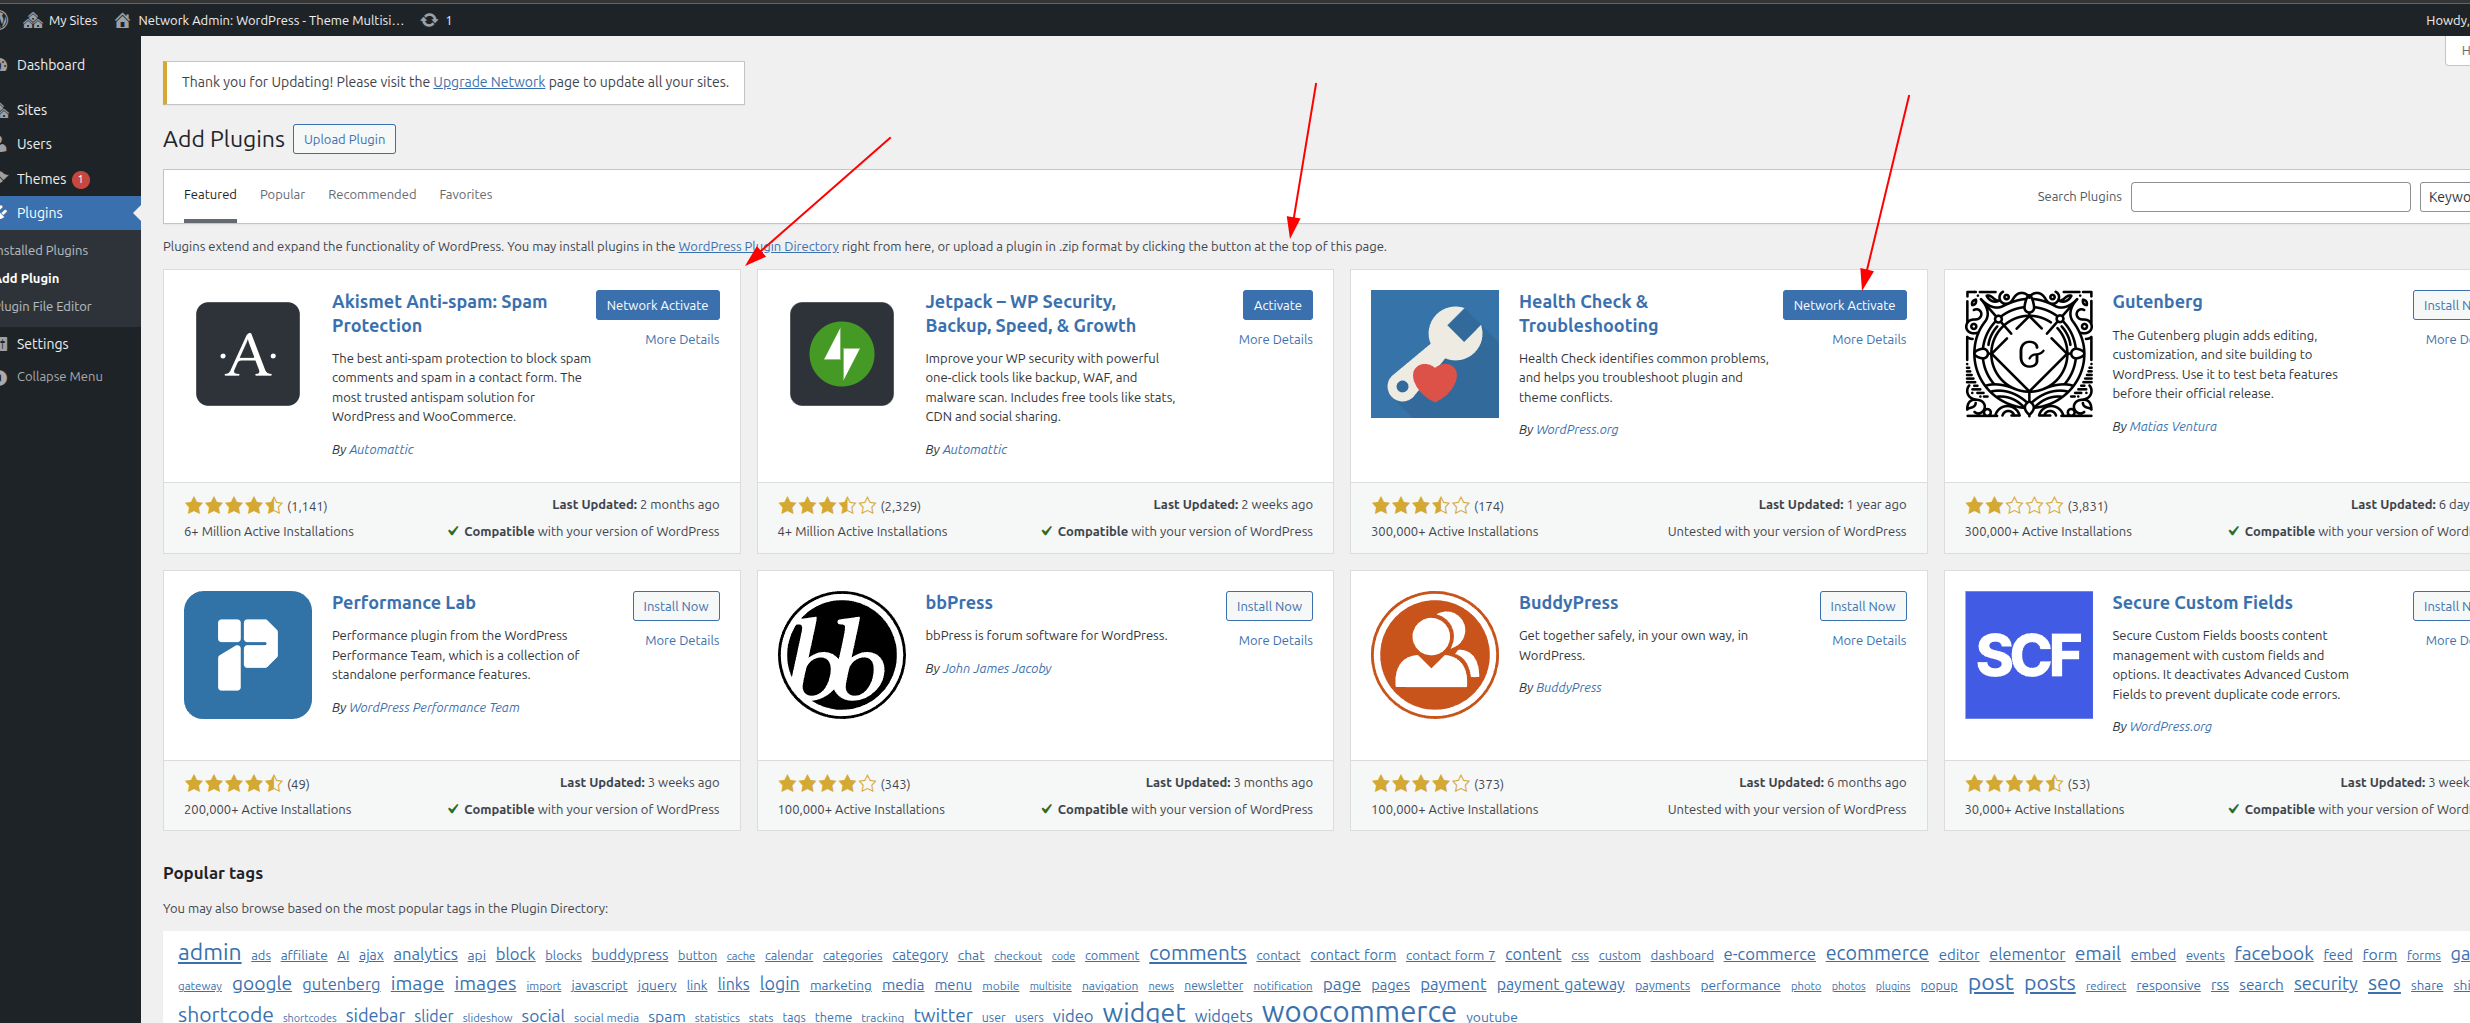Click the Secure Custom Fields SCF icon
Viewport: 2470px width, 1023px height.
[x=2028, y=655]
